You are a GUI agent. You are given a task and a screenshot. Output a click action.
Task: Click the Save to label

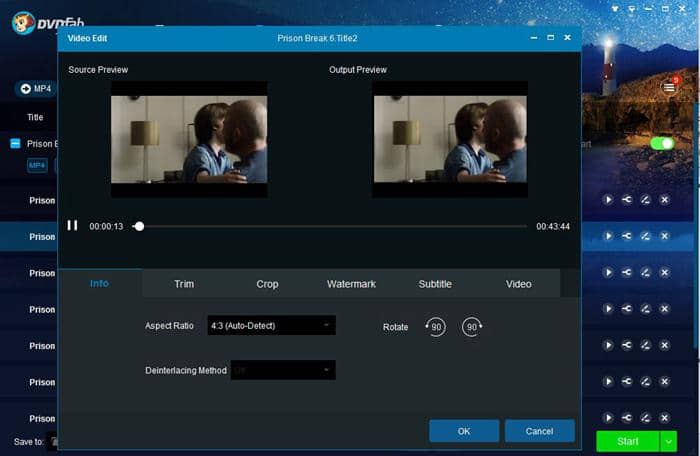coord(29,442)
